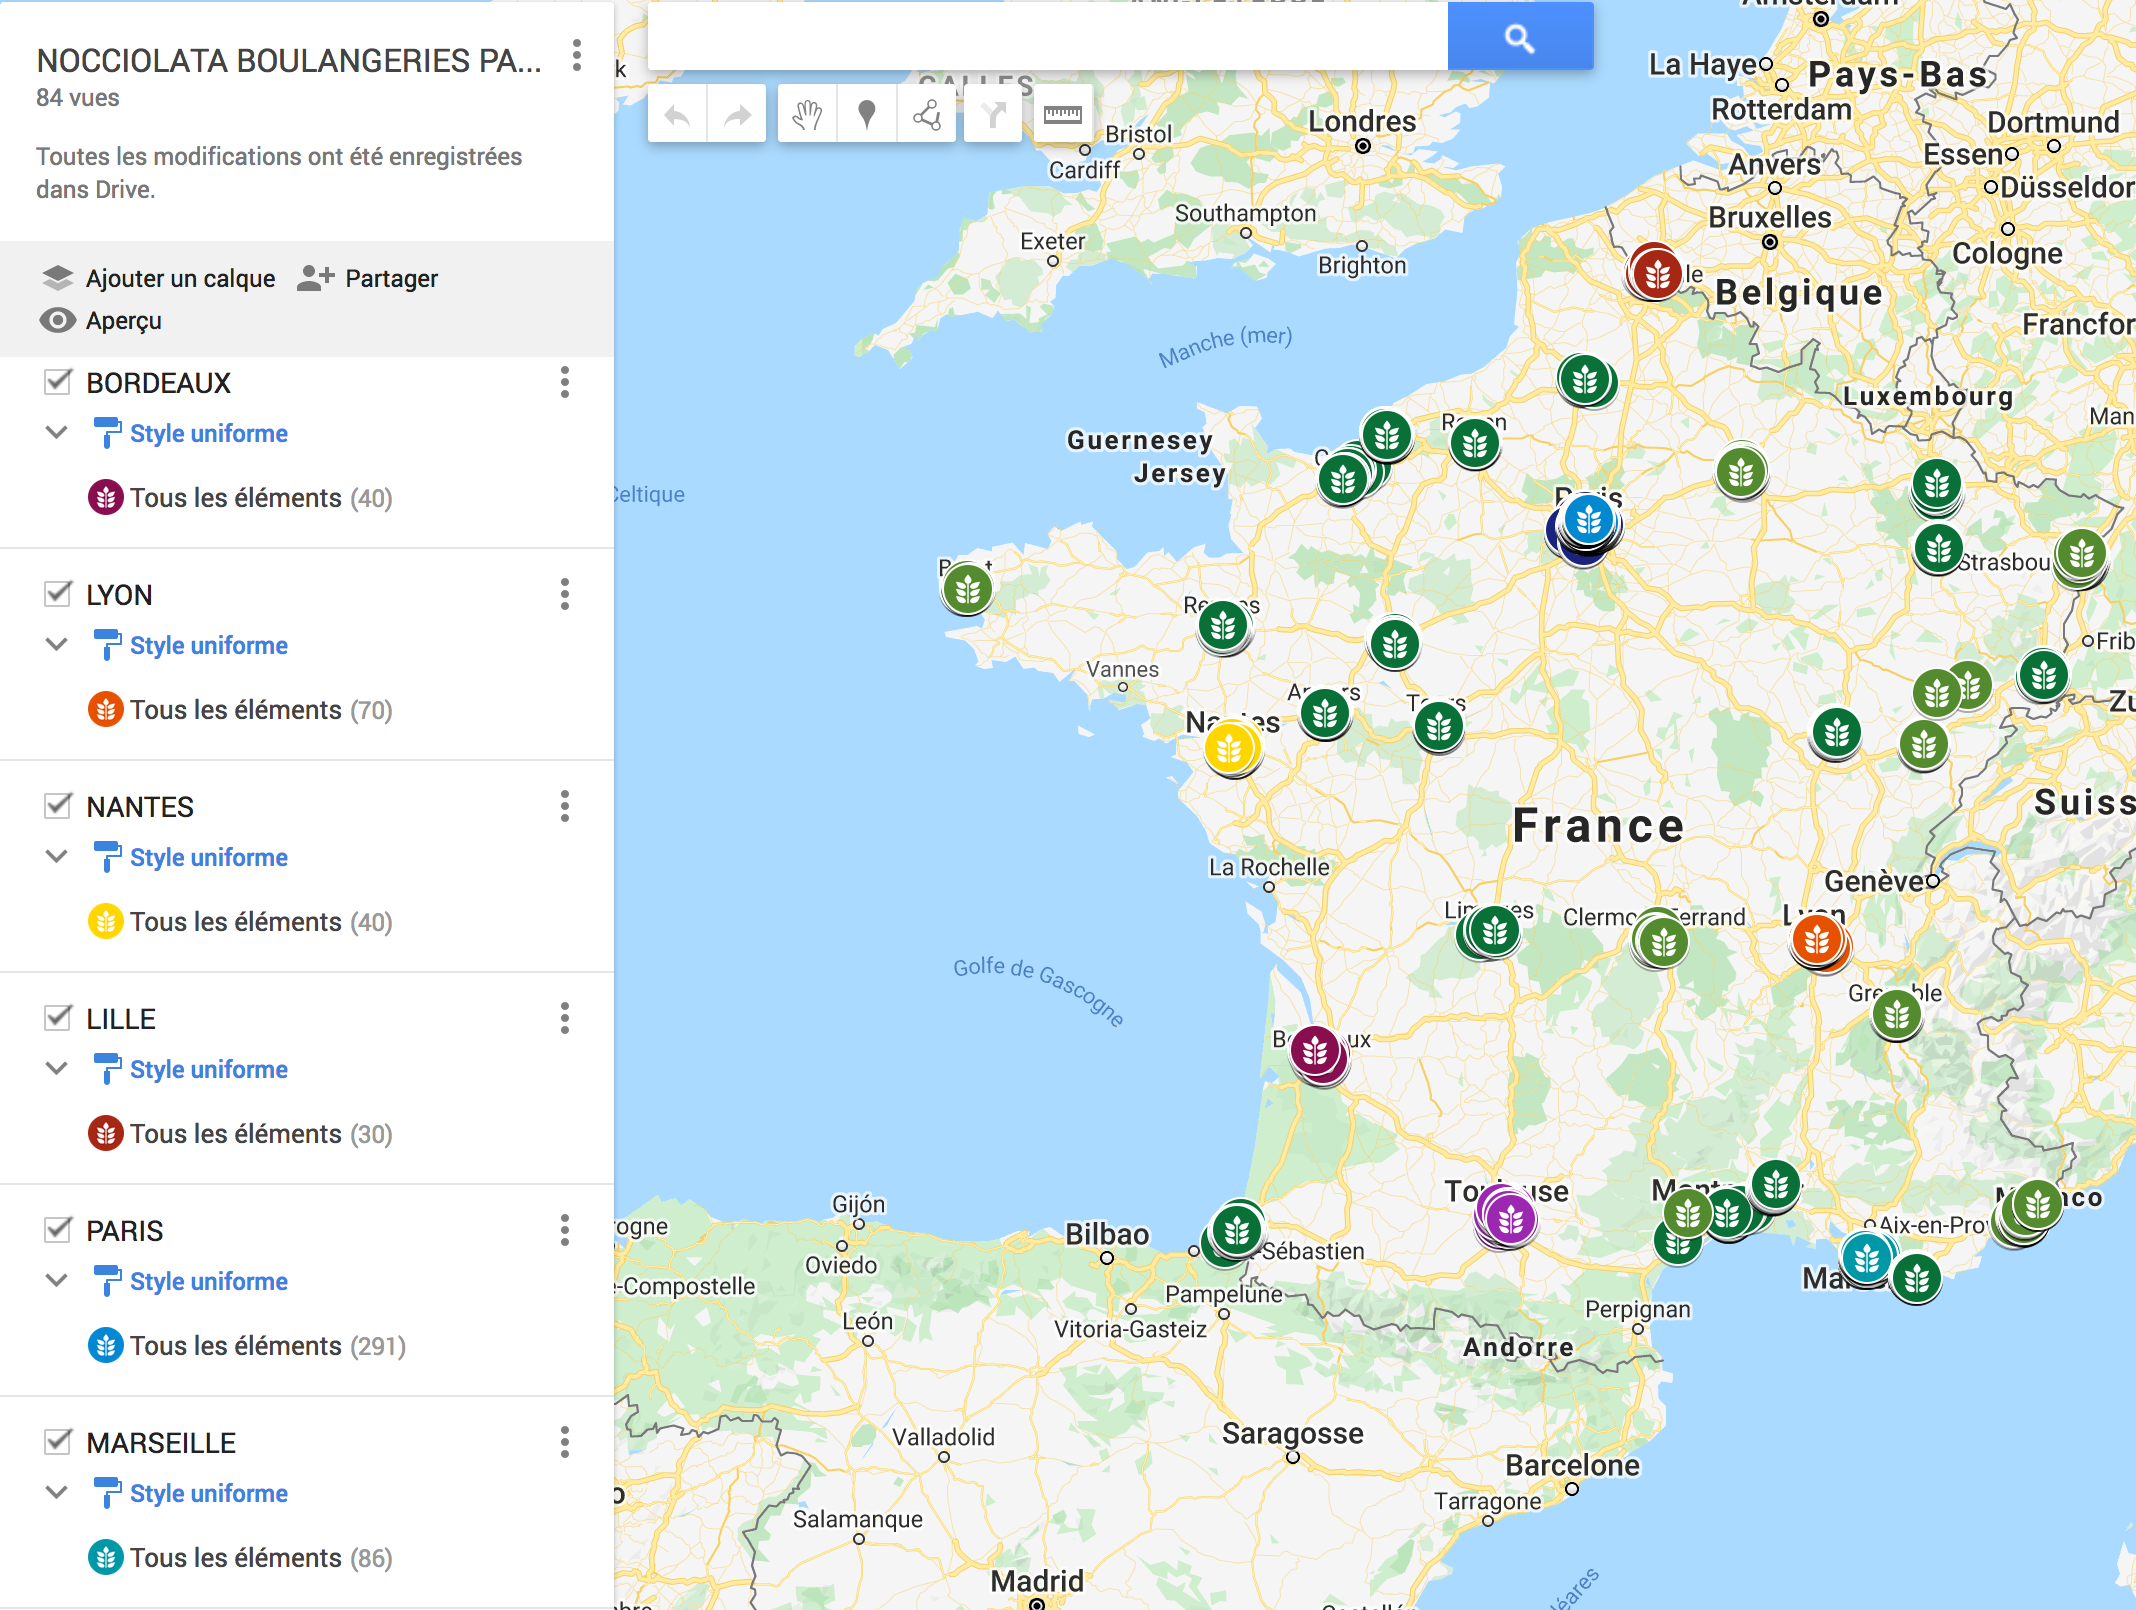Click the red Lille marker on map
The height and width of the screenshot is (1610, 2136).
tap(1657, 272)
